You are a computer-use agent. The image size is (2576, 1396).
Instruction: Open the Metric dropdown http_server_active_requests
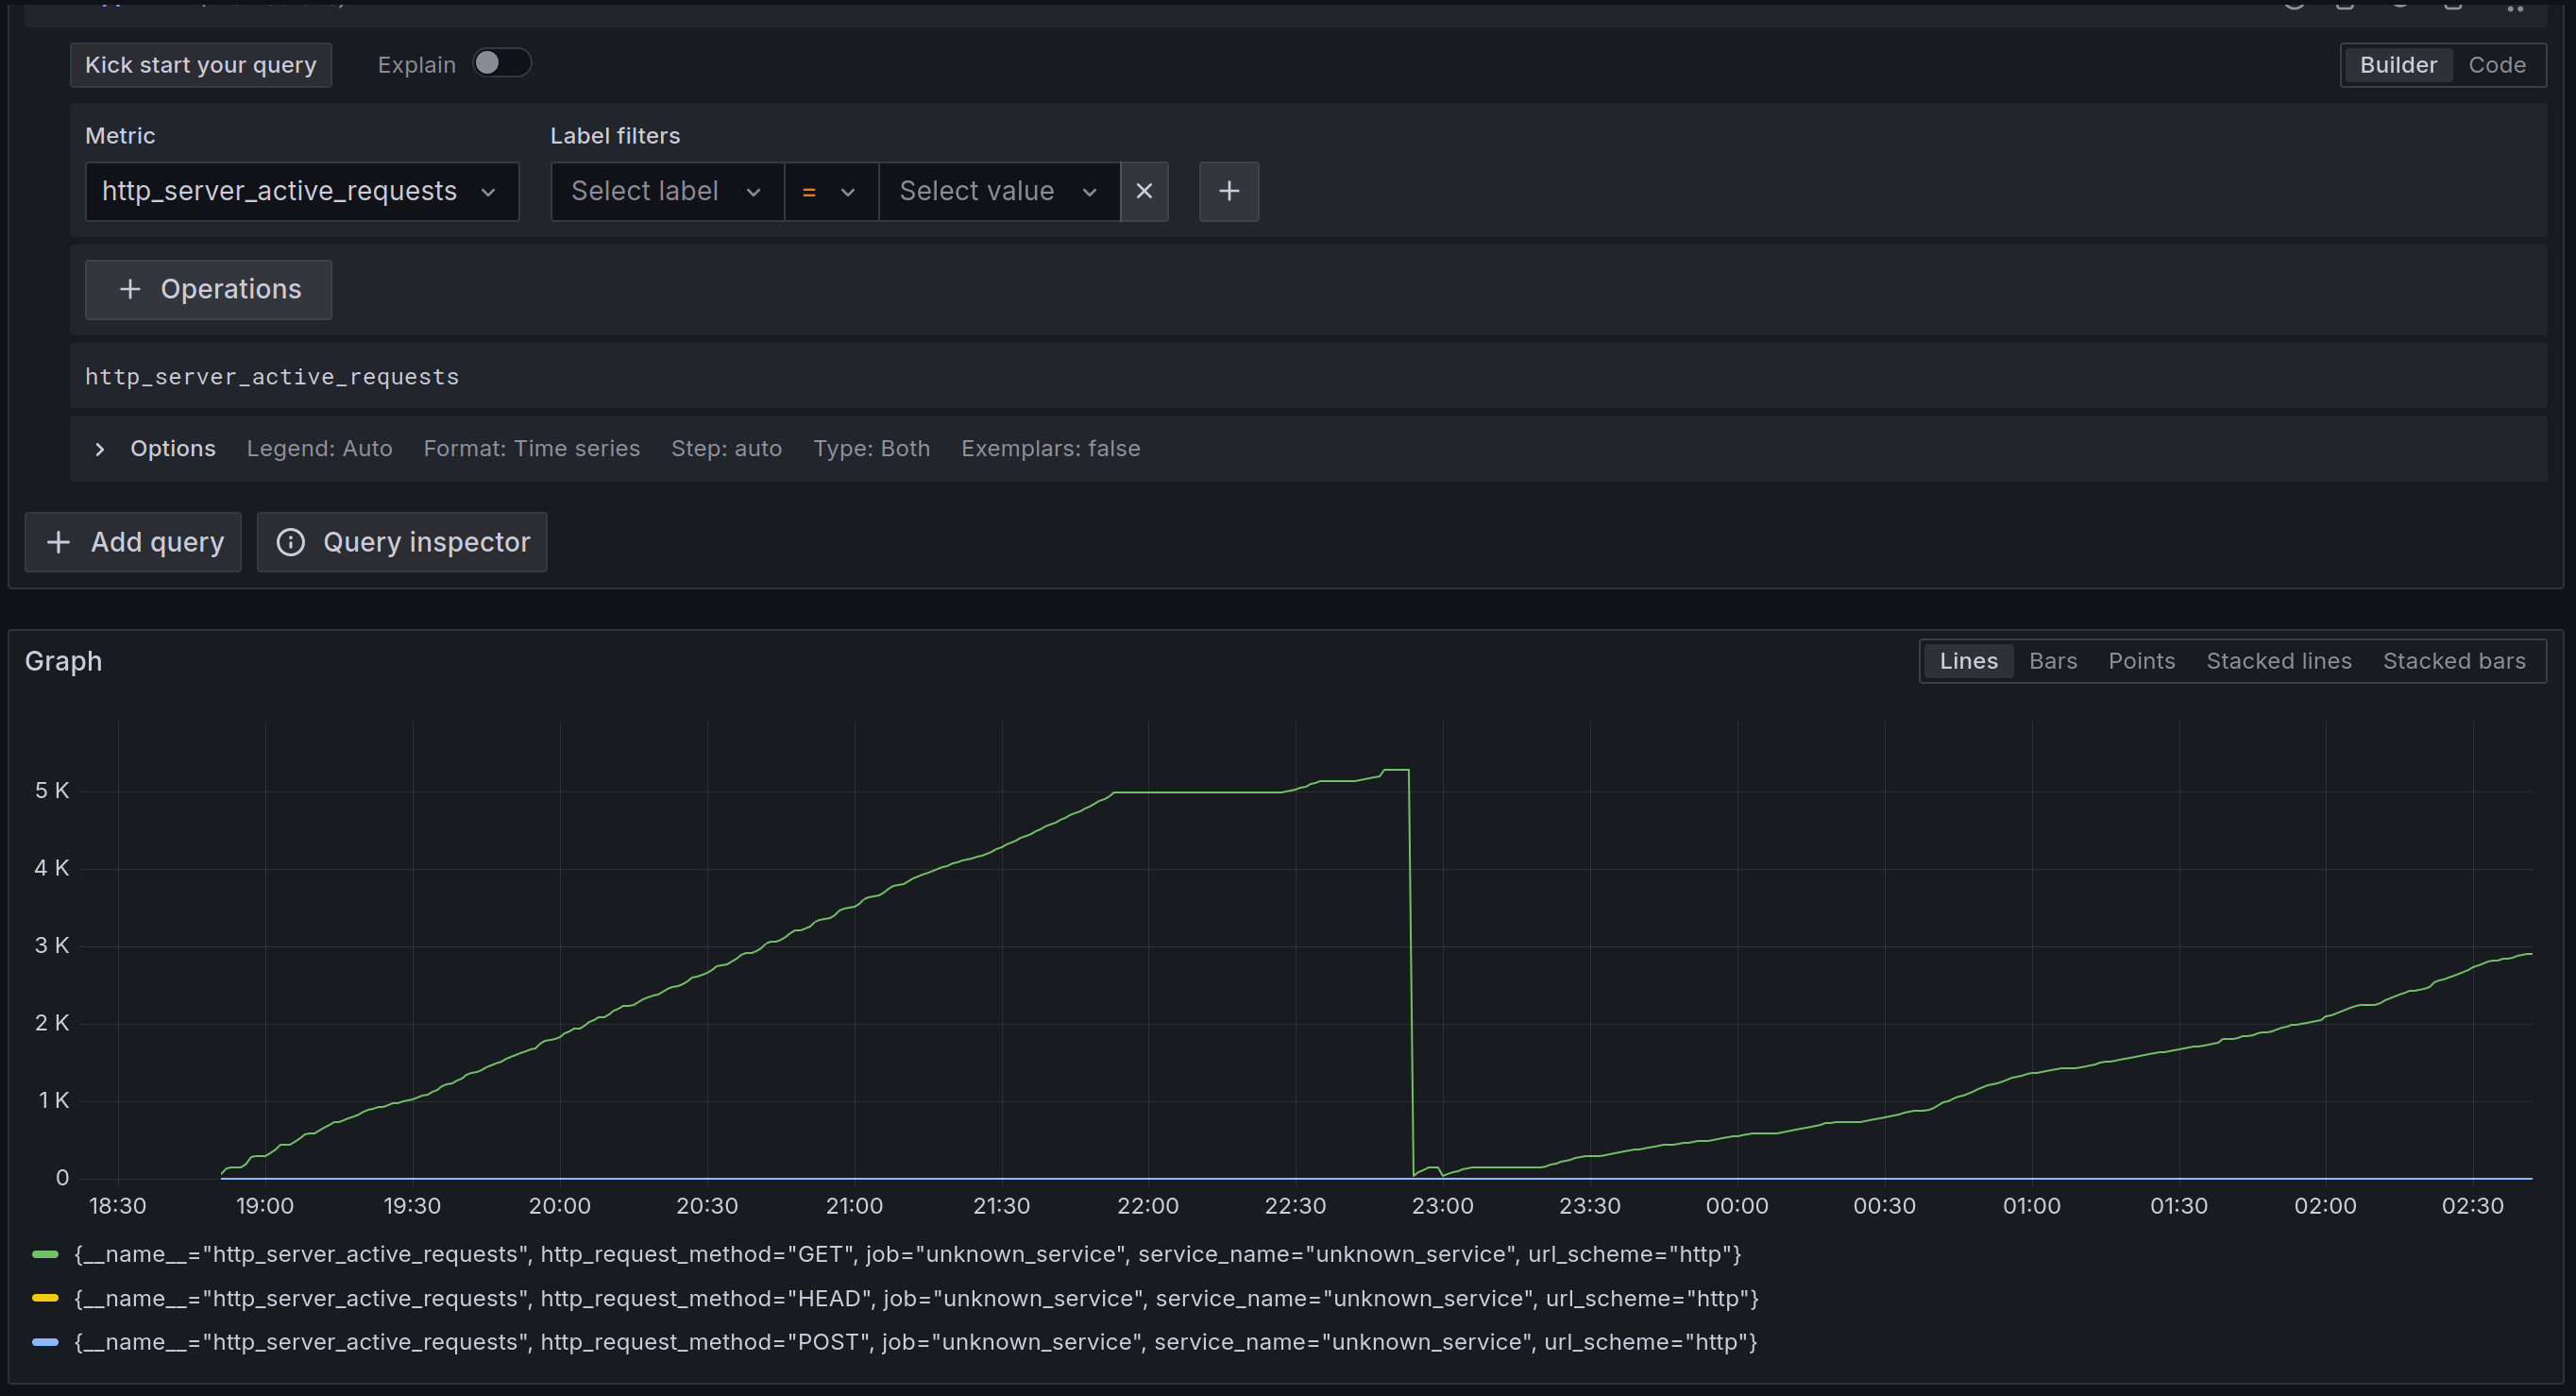click(x=301, y=191)
